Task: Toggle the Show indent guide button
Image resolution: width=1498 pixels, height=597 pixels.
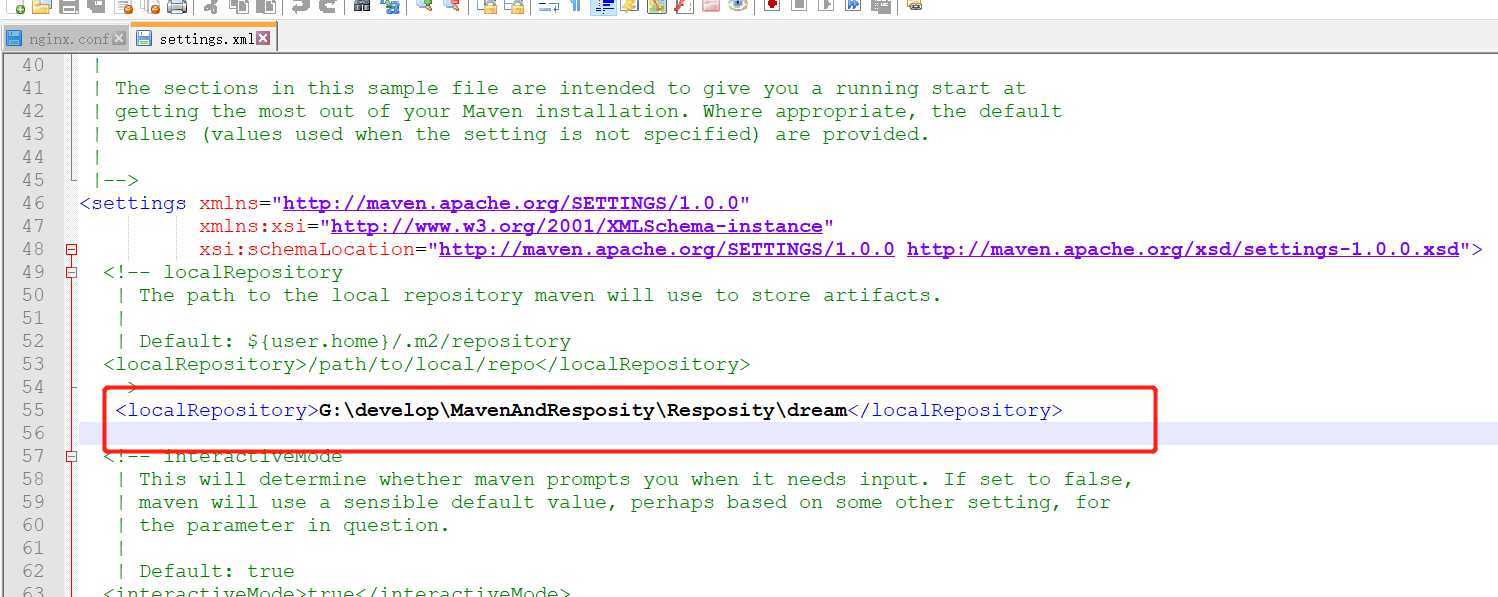Action: [603, 6]
